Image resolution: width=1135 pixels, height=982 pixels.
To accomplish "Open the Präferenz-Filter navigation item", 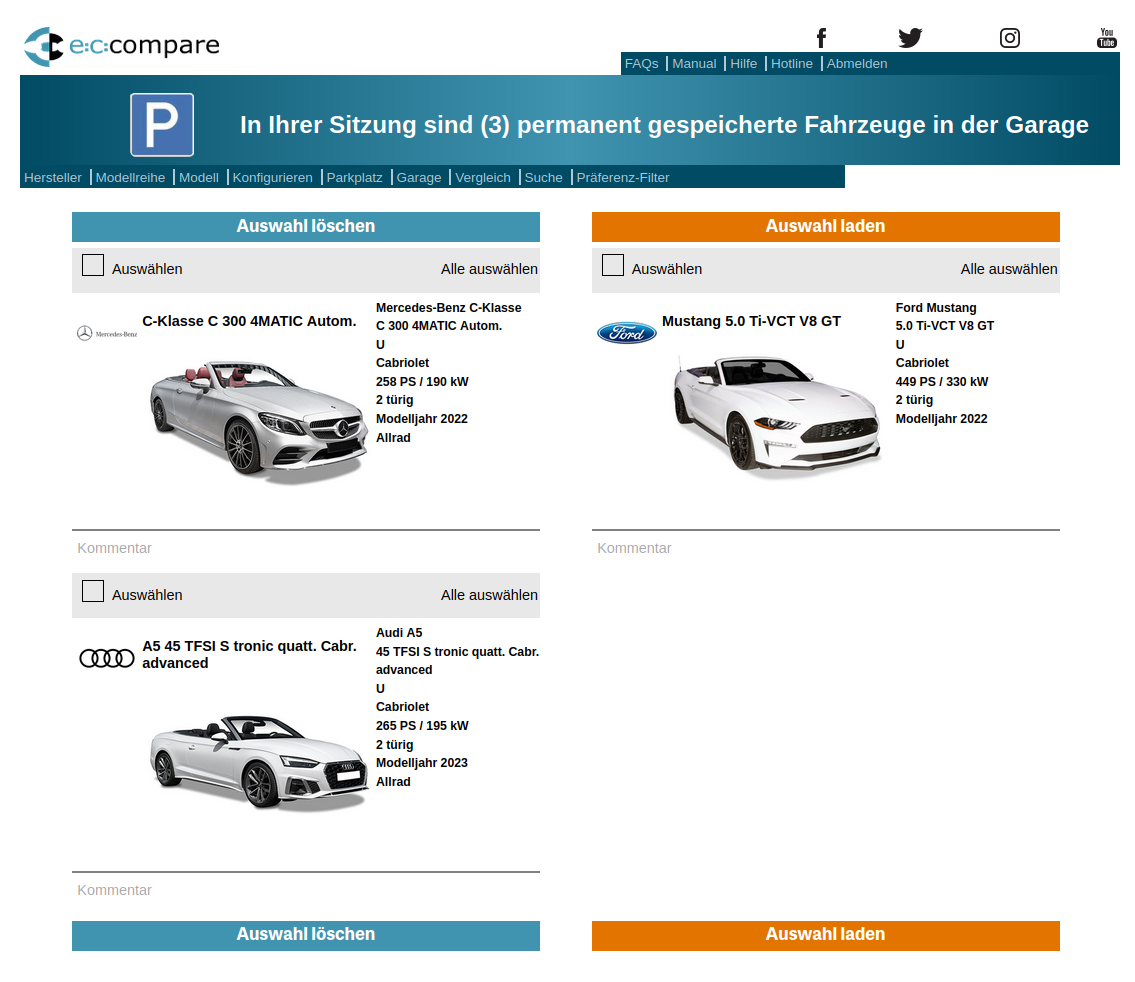I will (x=623, y=177).
